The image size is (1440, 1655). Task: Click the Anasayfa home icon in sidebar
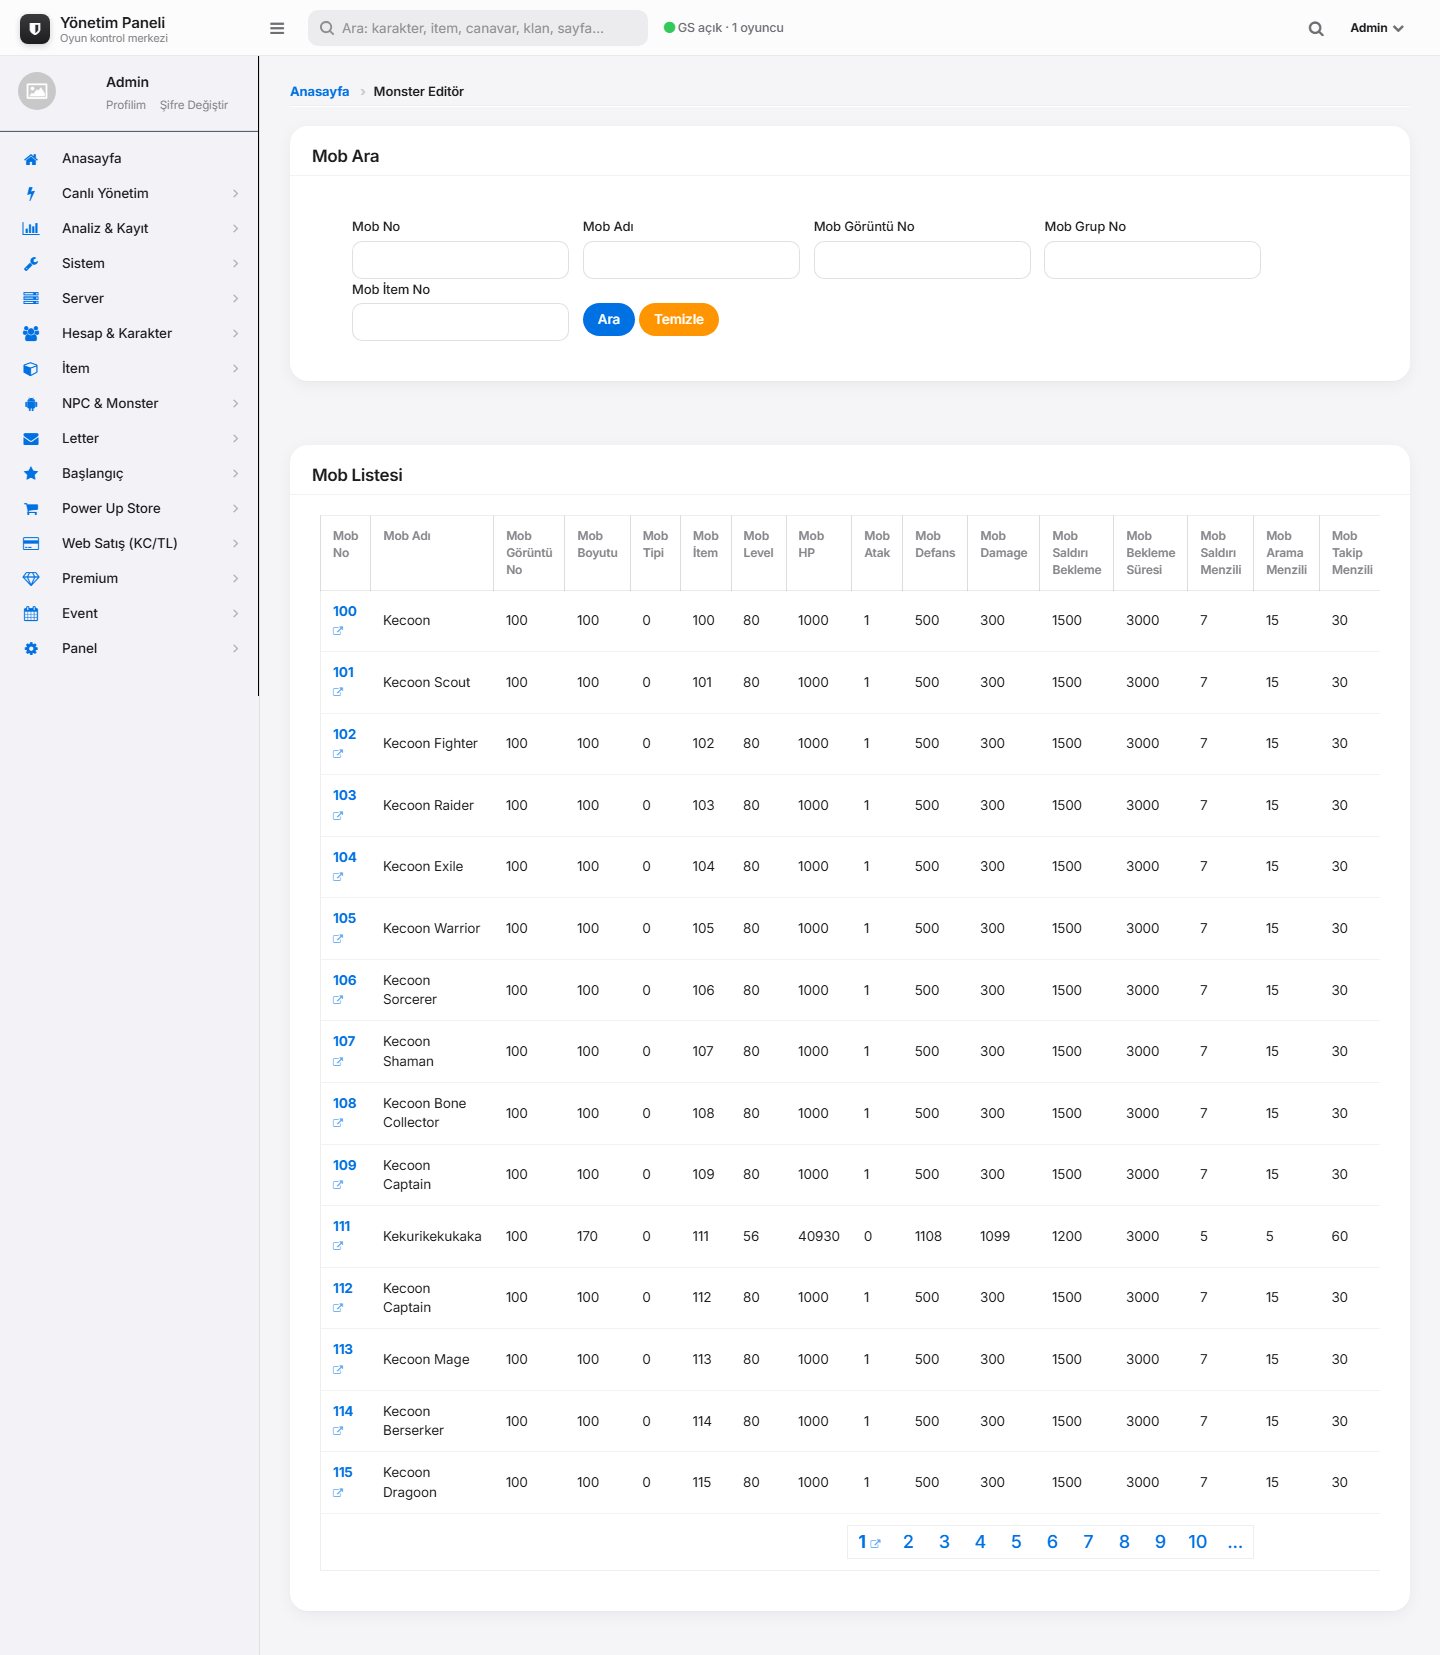tap(31, 159)
